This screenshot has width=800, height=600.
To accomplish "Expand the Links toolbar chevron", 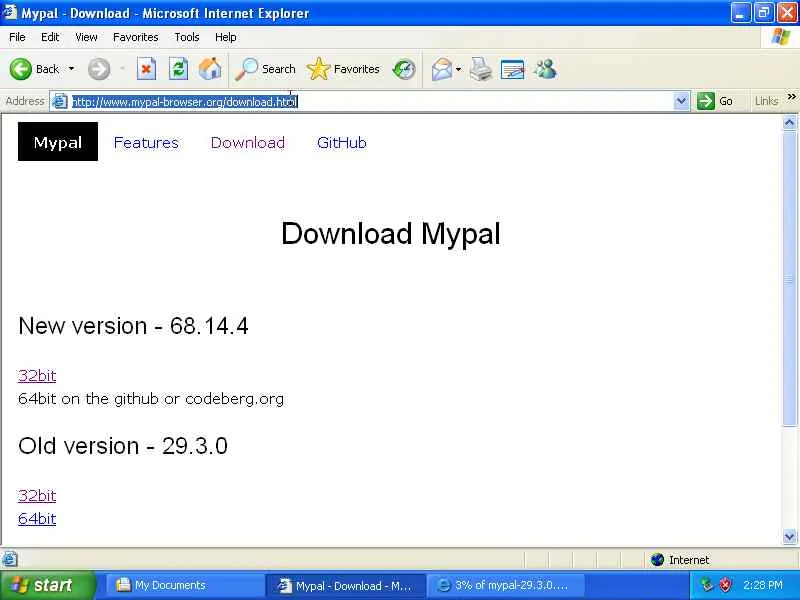I will 791,97.
